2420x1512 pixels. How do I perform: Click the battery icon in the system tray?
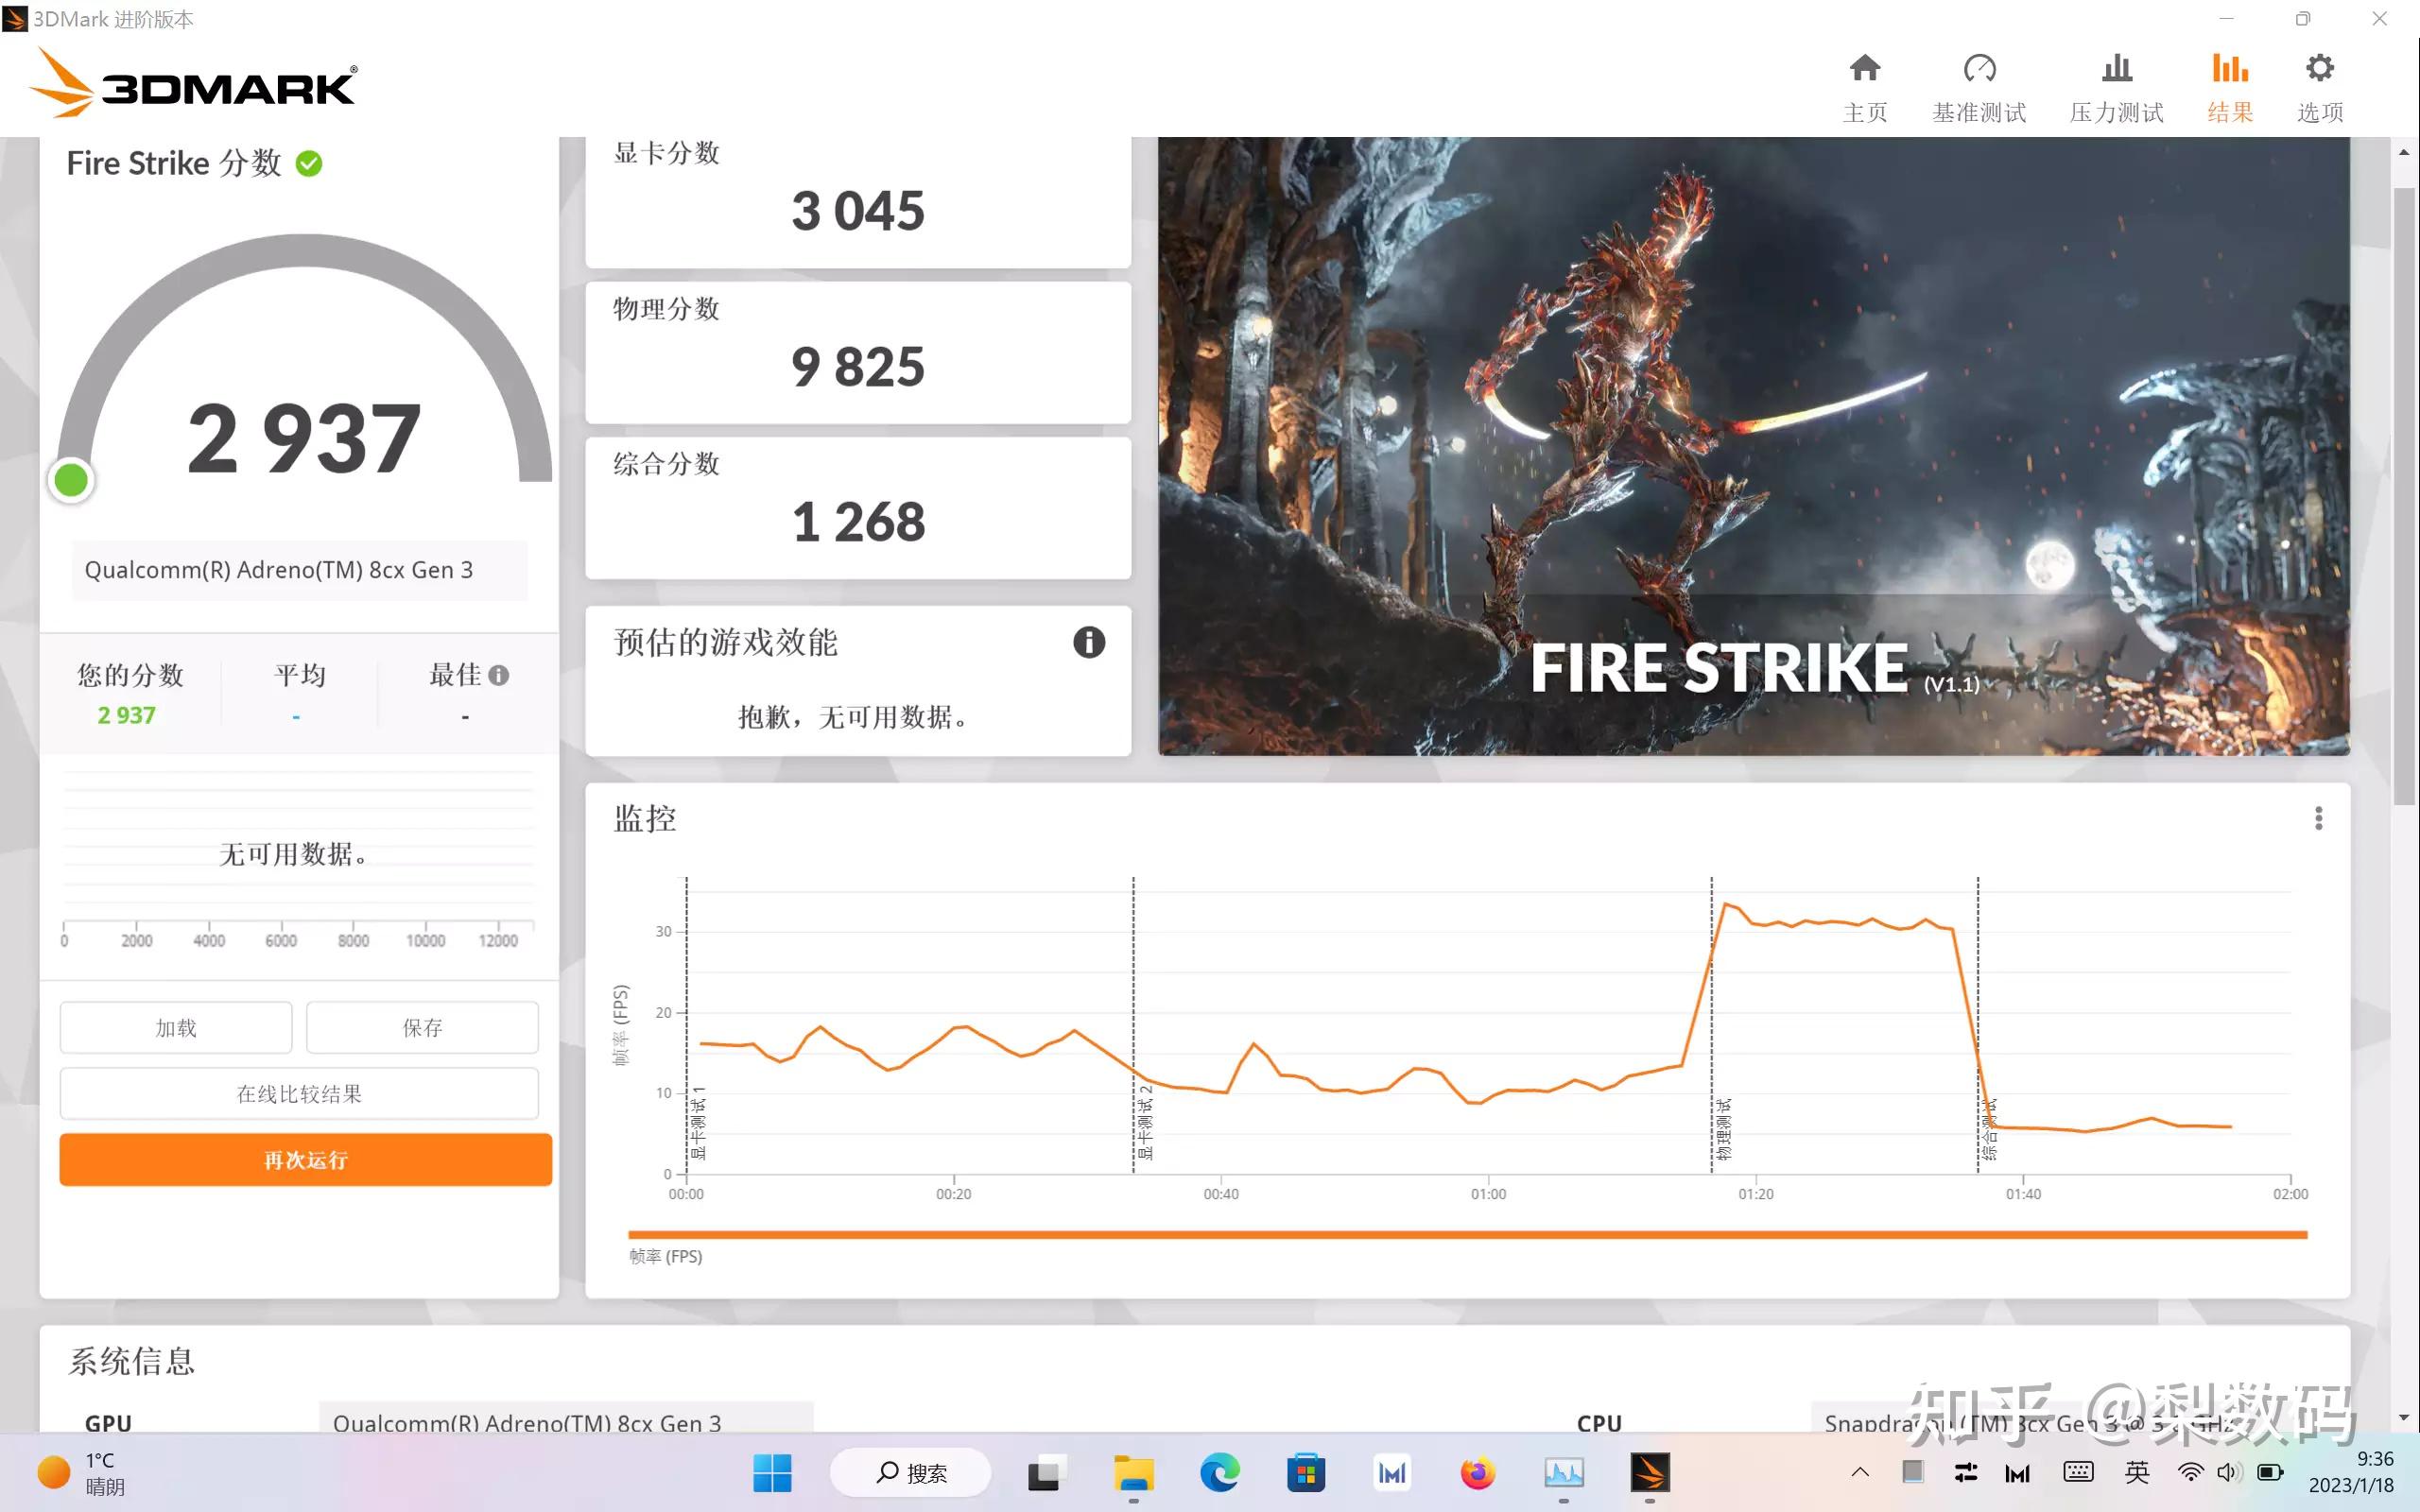[2270, 1472]
